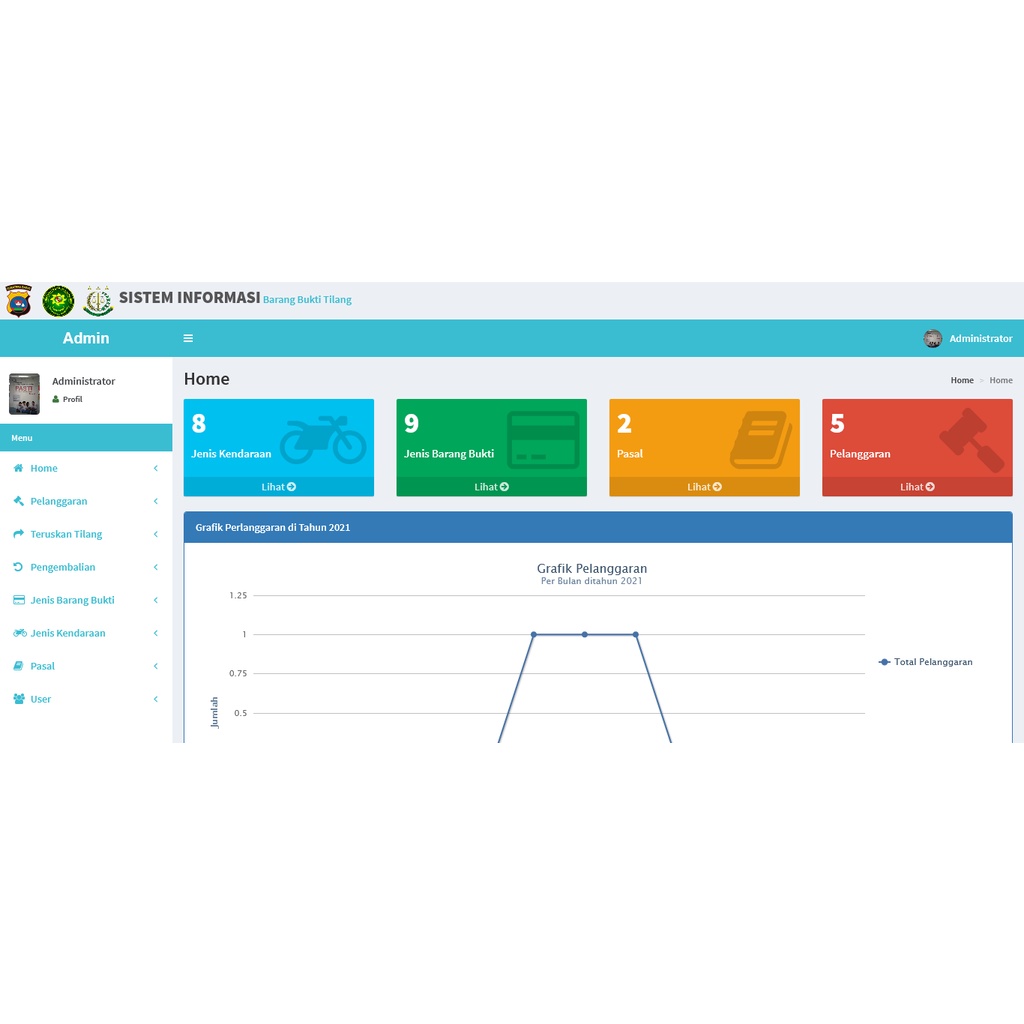The image size is (1024, 1024).
Task: Click the scales of justice emblem logo
Action: click(x=98, y=301)
